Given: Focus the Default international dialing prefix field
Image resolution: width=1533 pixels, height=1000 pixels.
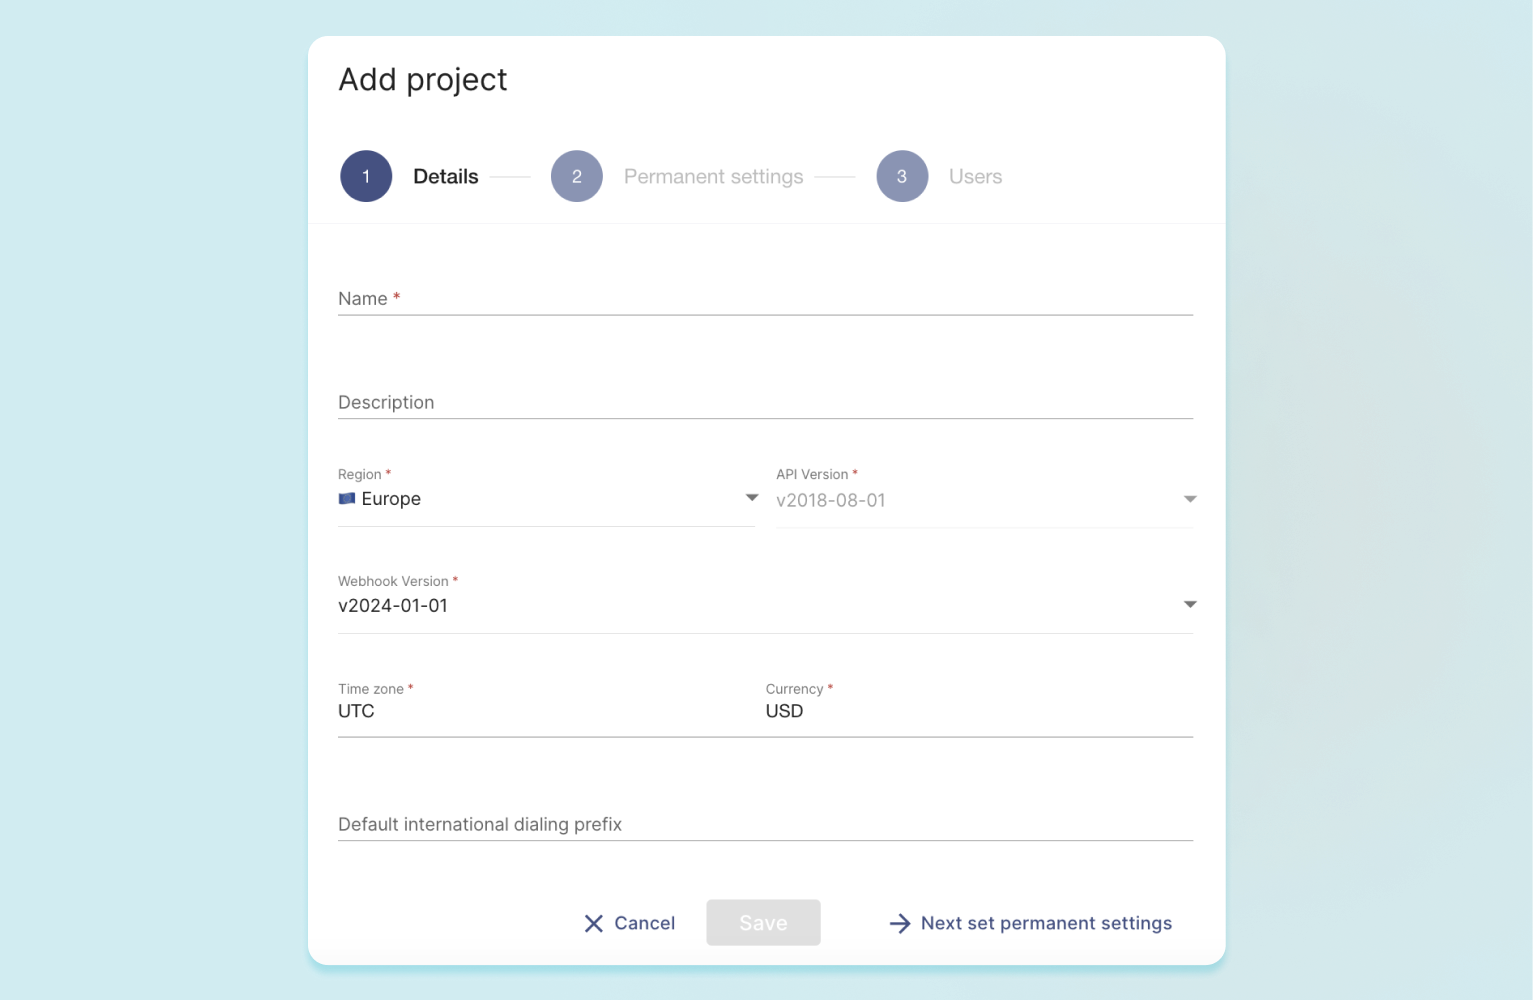Looking at the screenshot, I should pos(765,825).
